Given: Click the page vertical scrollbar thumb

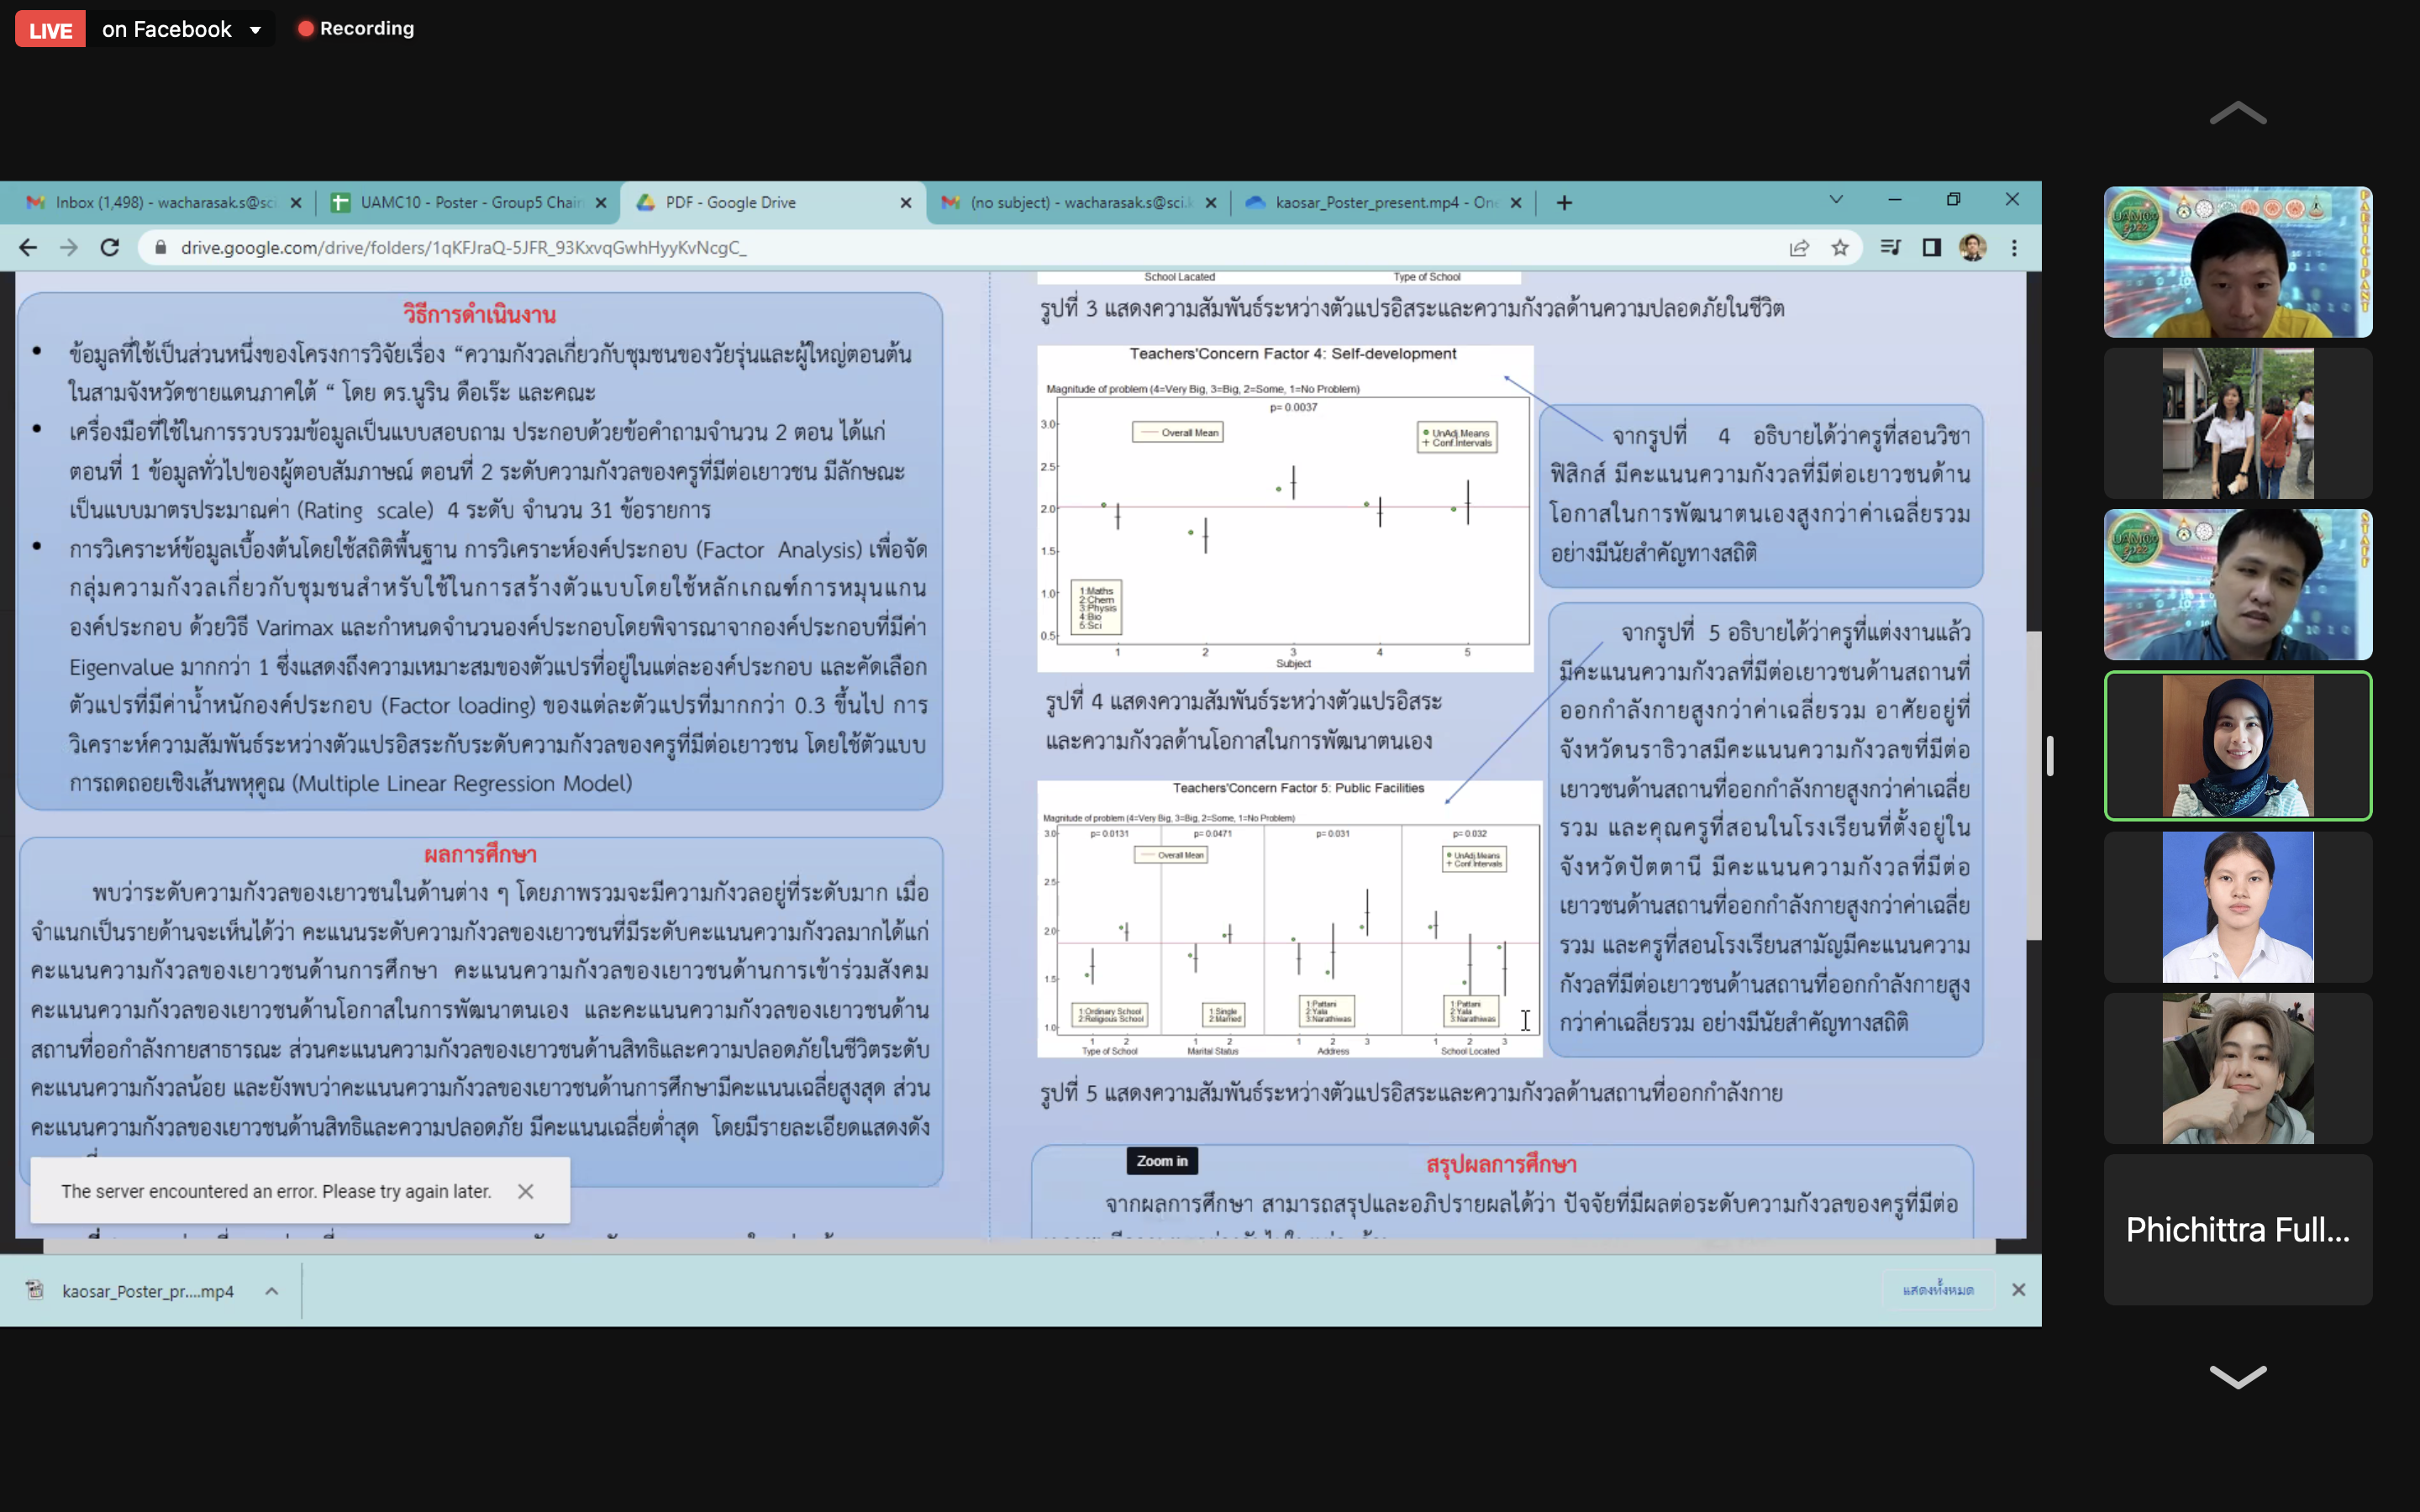Looking at the screenshot, I should [x=2034, y=785].
